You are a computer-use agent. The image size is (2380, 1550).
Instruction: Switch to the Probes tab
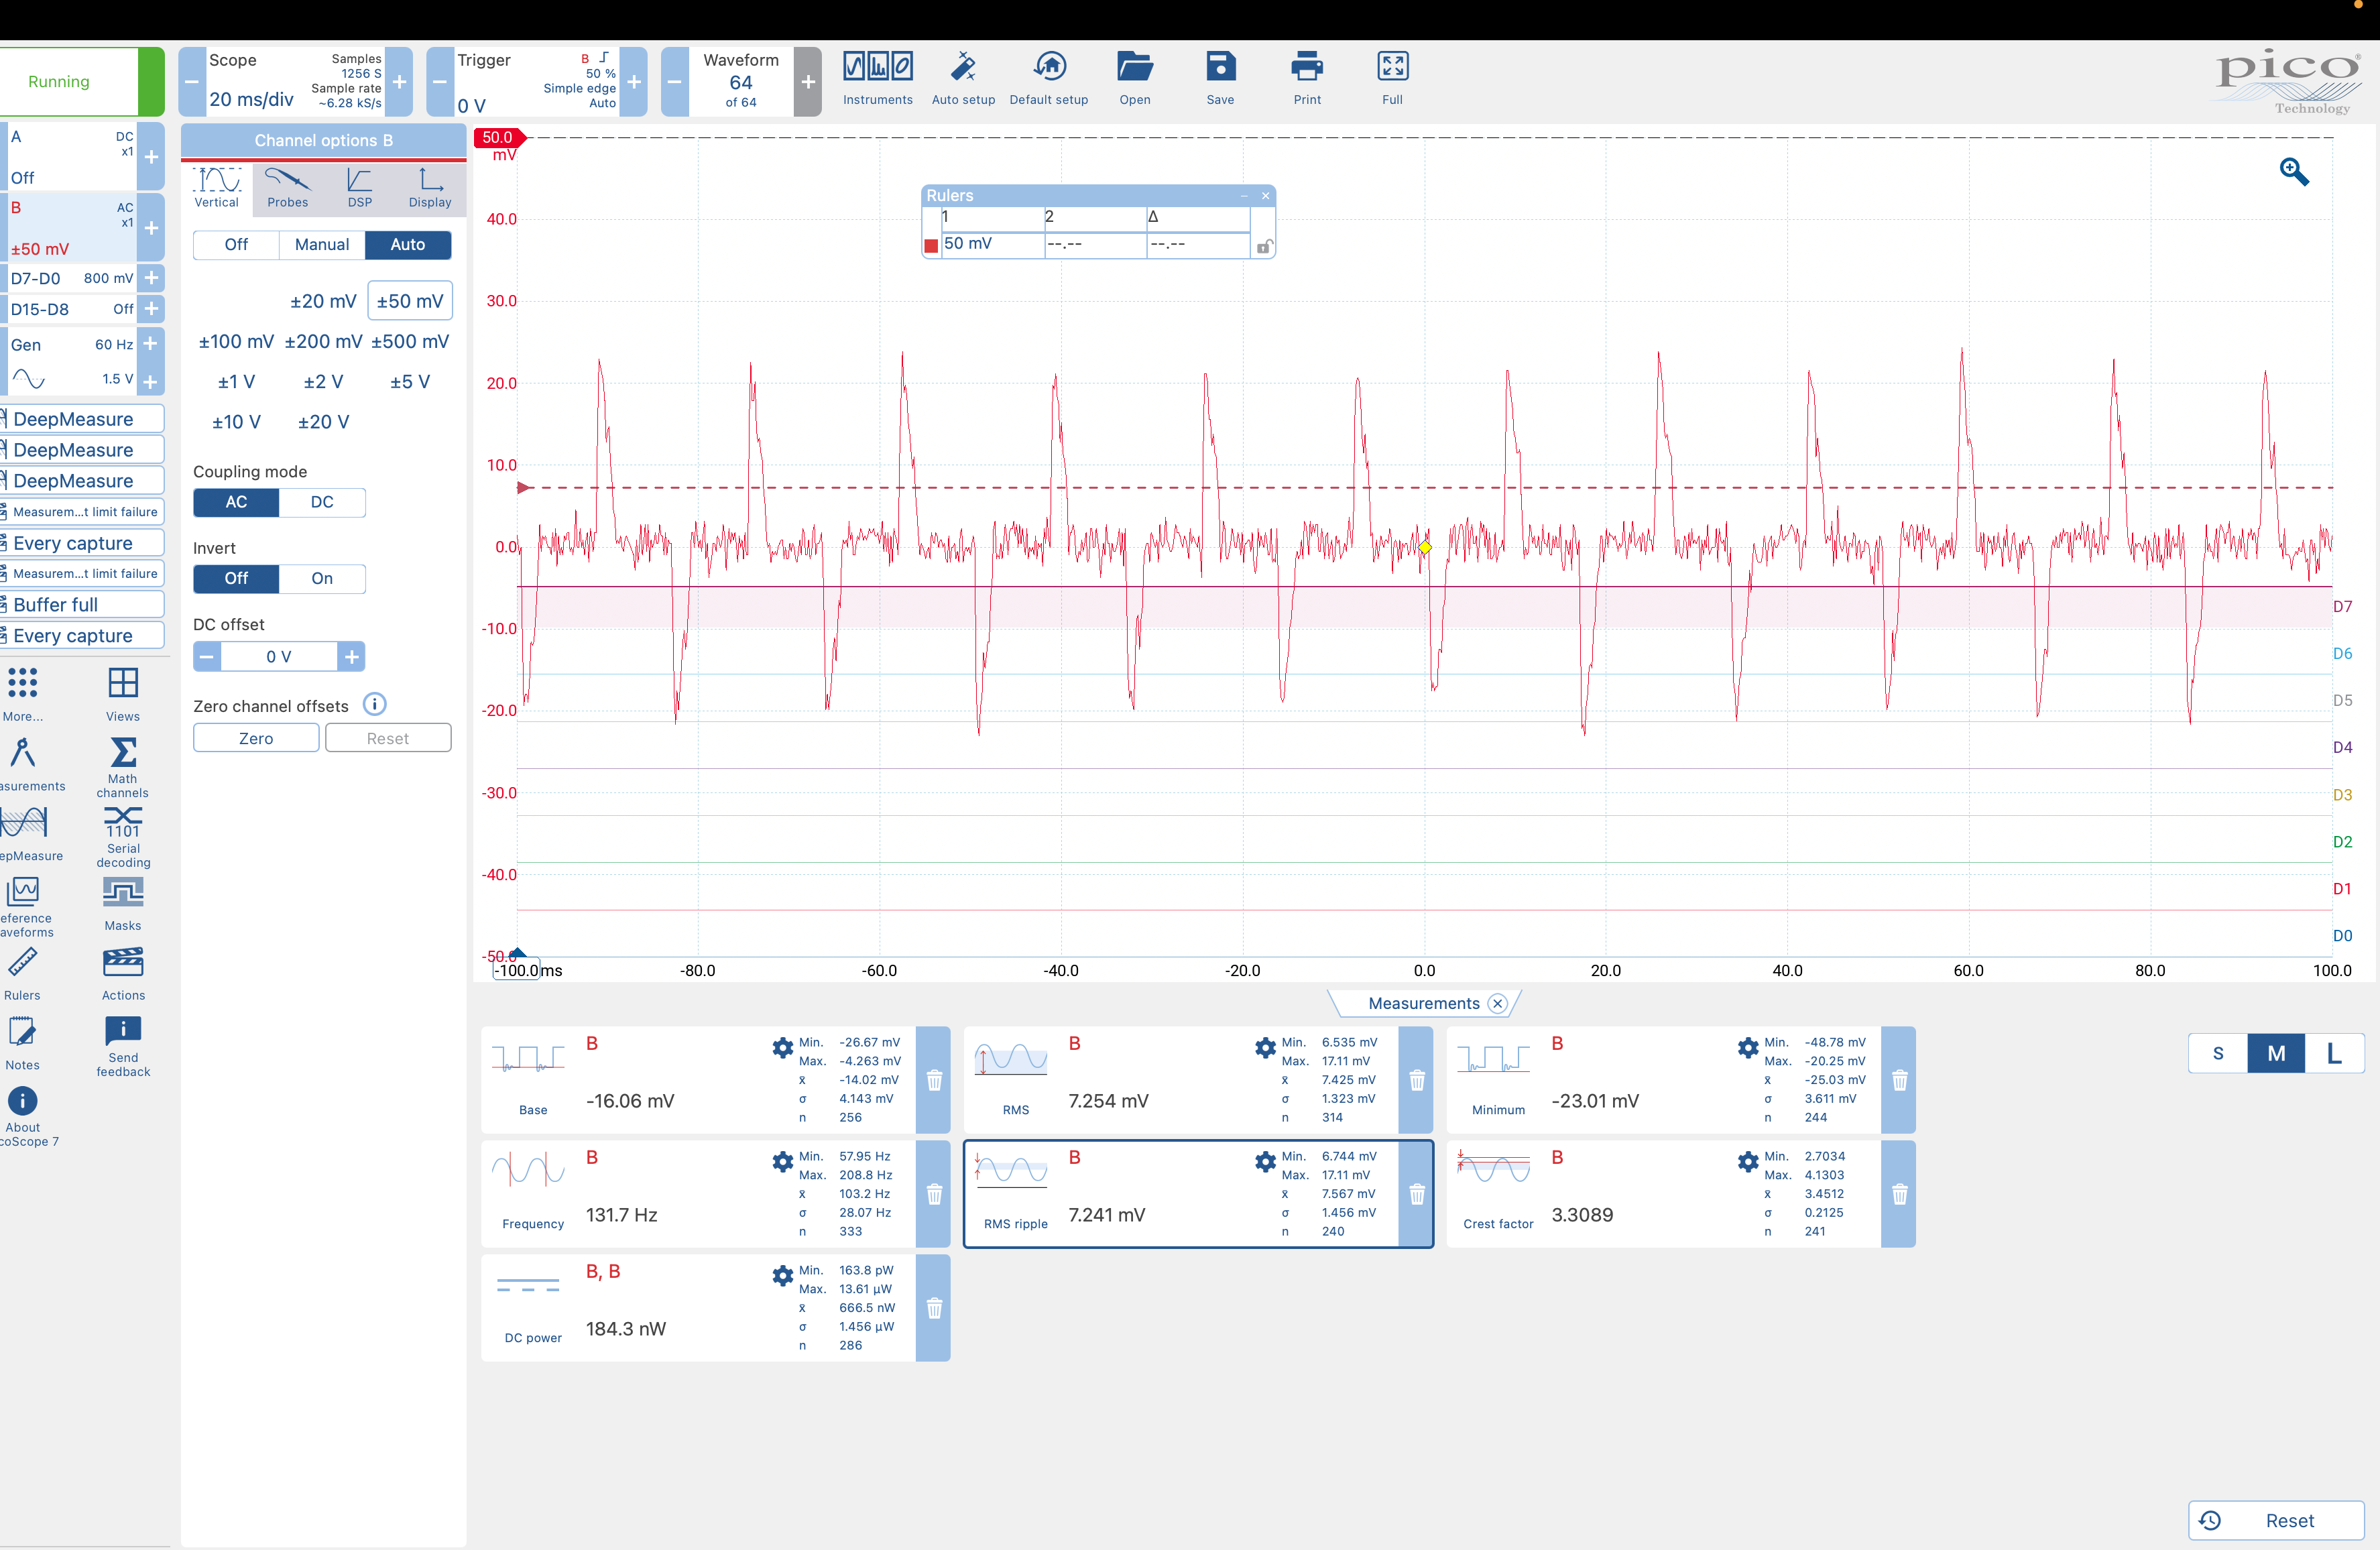pos(287,187)
